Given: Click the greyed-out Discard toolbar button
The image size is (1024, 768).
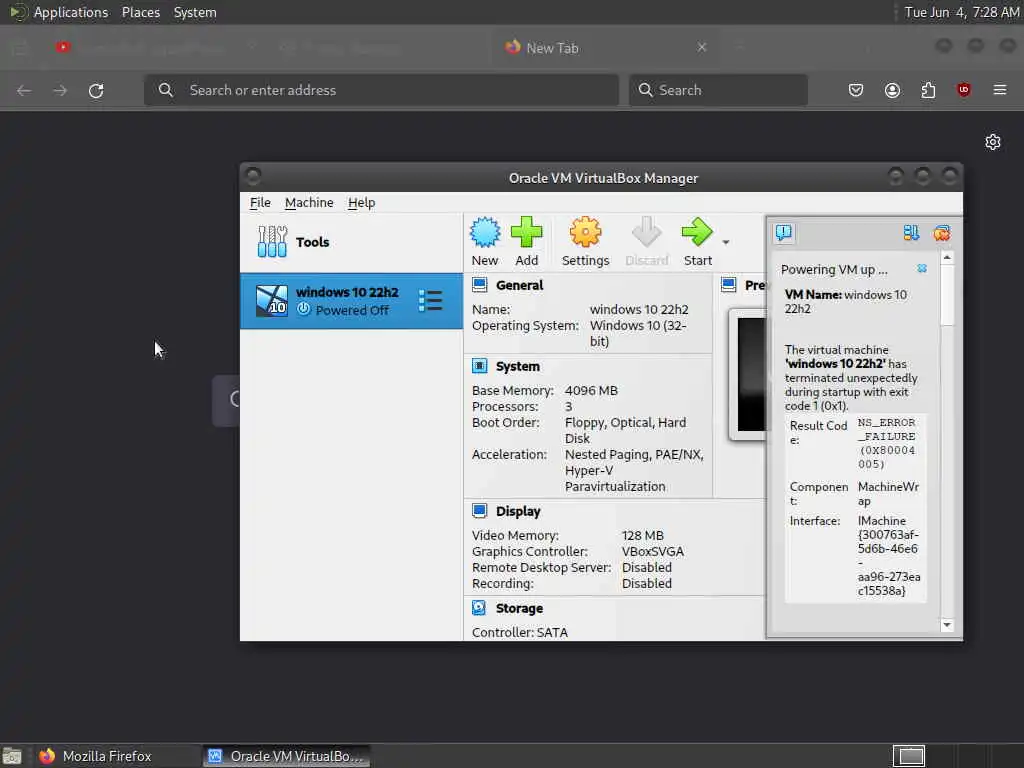Looking at the screenshot, I should 647,242.
